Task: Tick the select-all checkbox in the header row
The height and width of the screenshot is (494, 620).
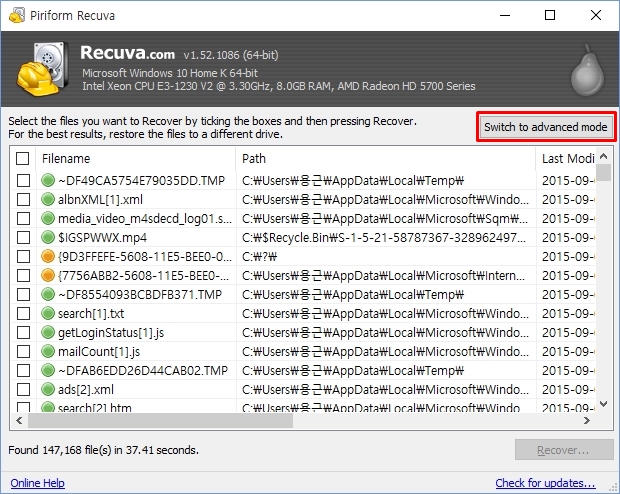Action: 23,159
